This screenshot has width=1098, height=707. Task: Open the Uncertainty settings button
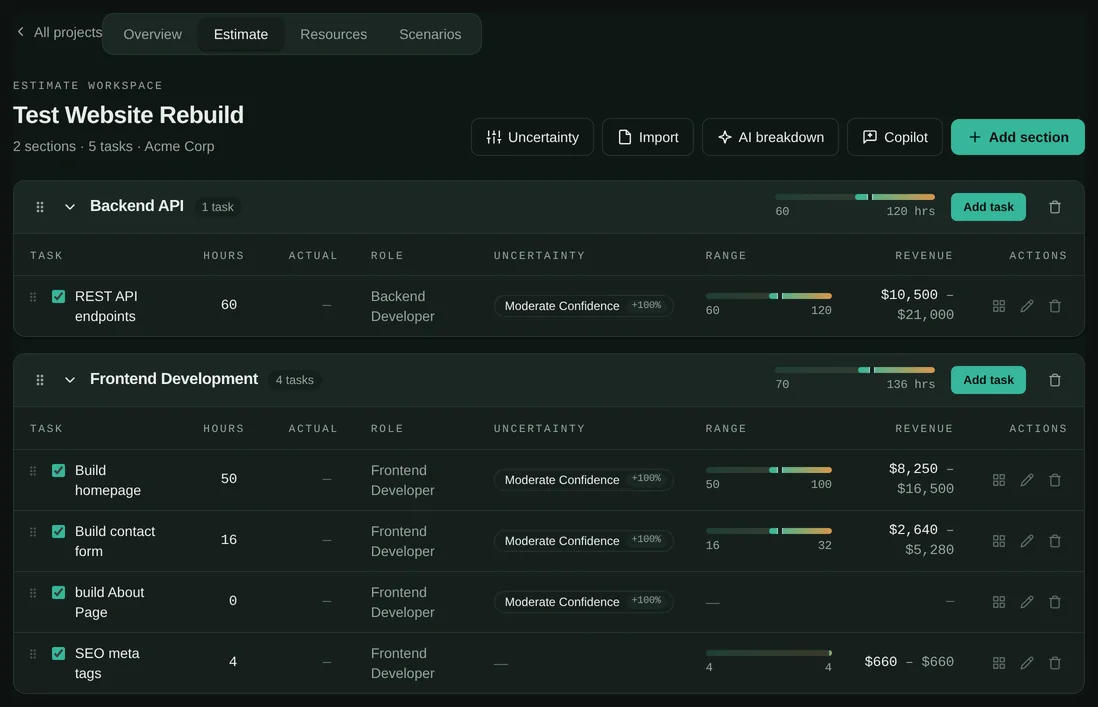(532, 137)
